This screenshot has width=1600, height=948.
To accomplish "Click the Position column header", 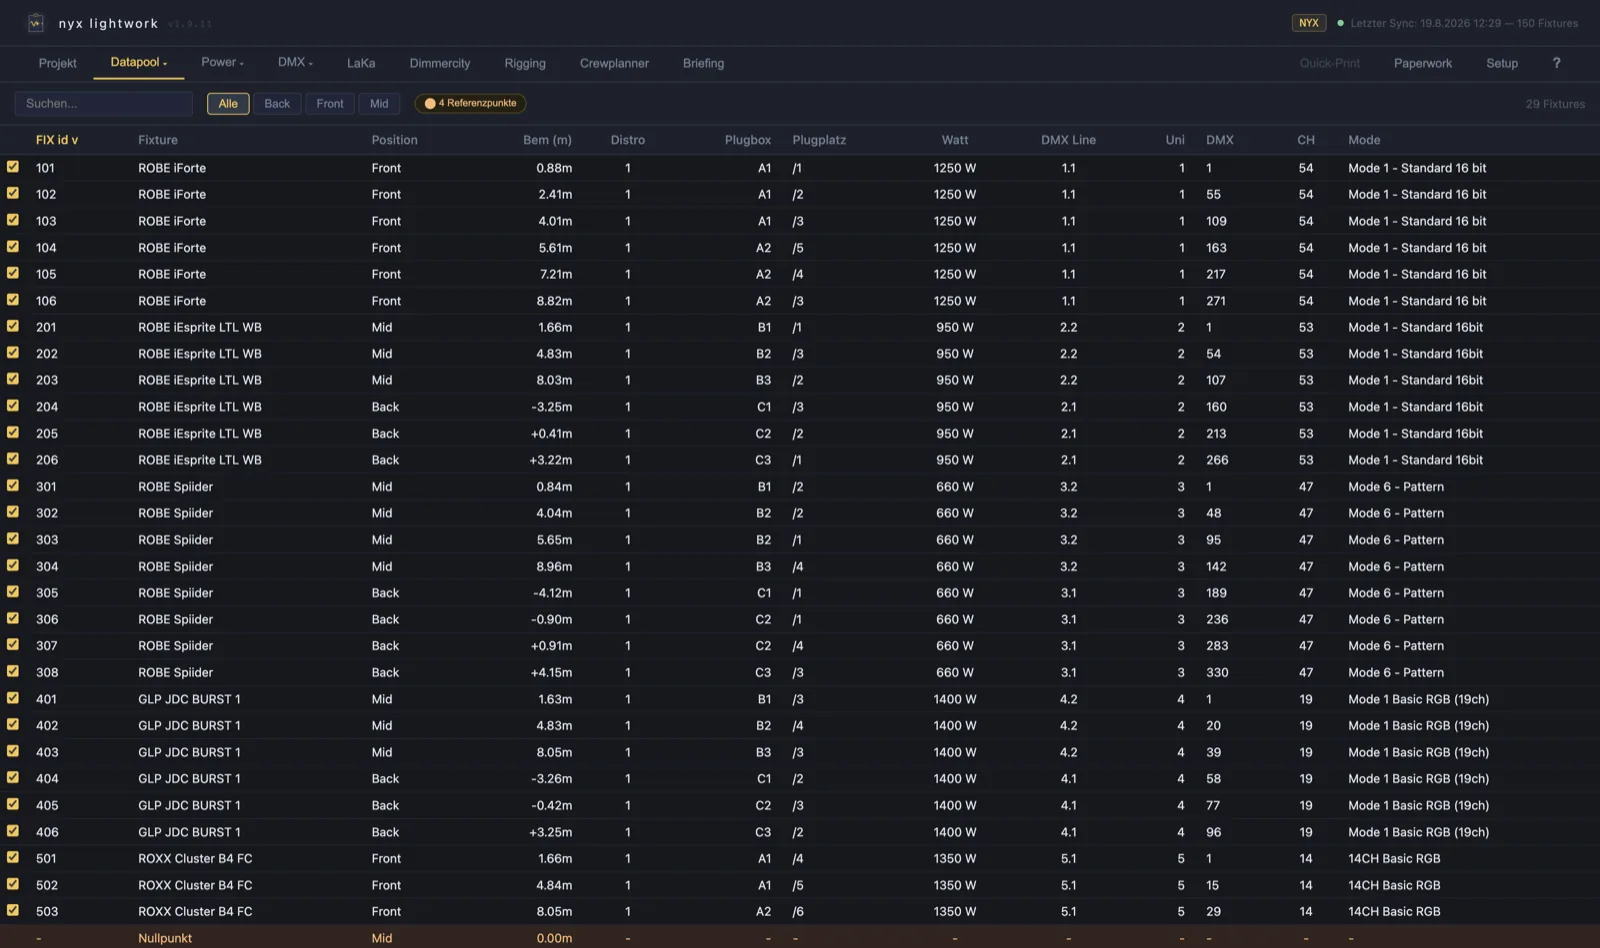I will (x=395, y=140).
